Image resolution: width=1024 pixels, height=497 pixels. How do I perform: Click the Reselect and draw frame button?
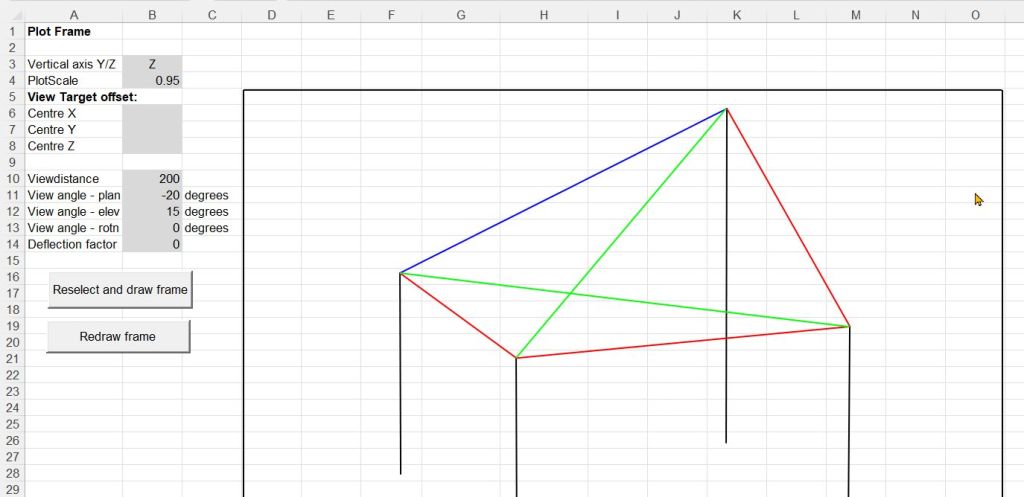pos(119,290)
